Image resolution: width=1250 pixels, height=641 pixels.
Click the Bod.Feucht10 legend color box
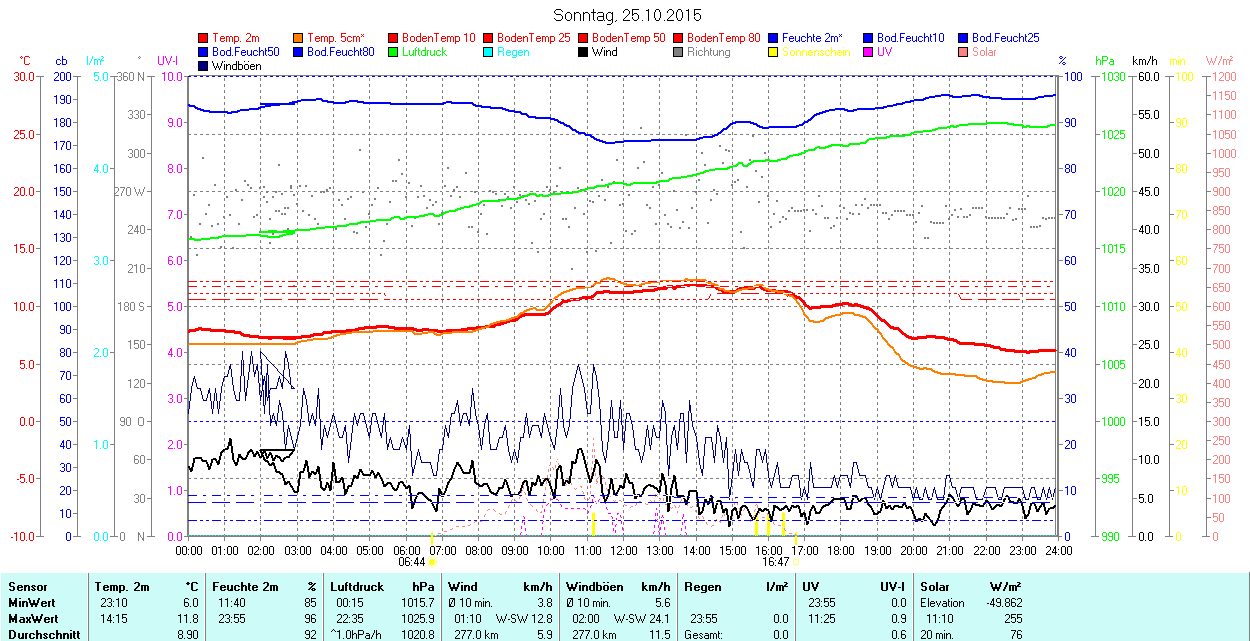(868, 37)
